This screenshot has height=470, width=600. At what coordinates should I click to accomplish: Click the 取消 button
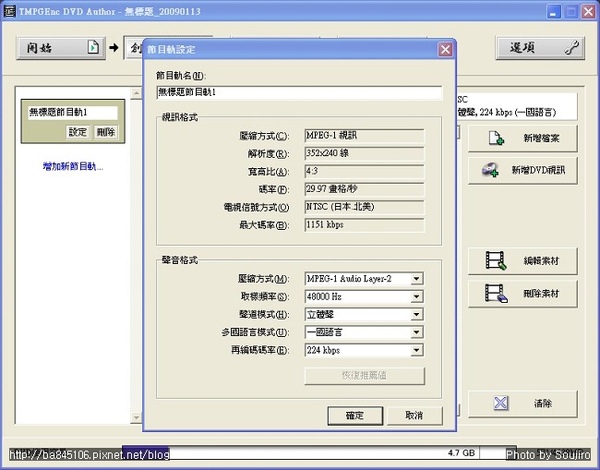click(414, 416)
